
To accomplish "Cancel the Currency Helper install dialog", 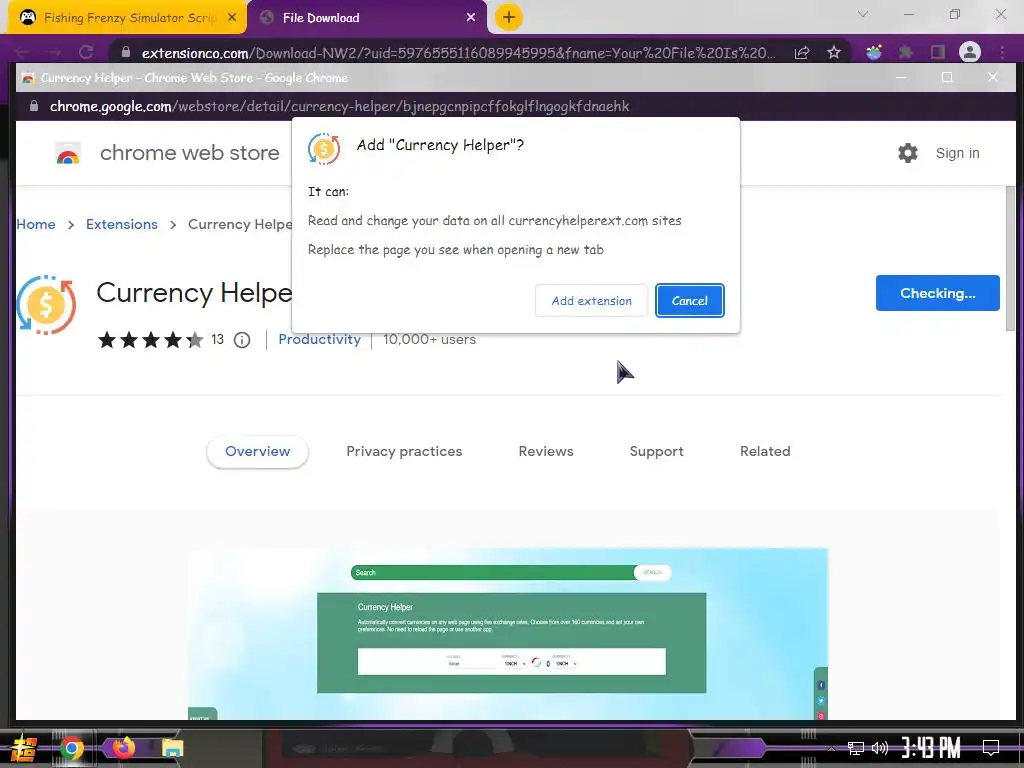I will click(x=690, y=300).
